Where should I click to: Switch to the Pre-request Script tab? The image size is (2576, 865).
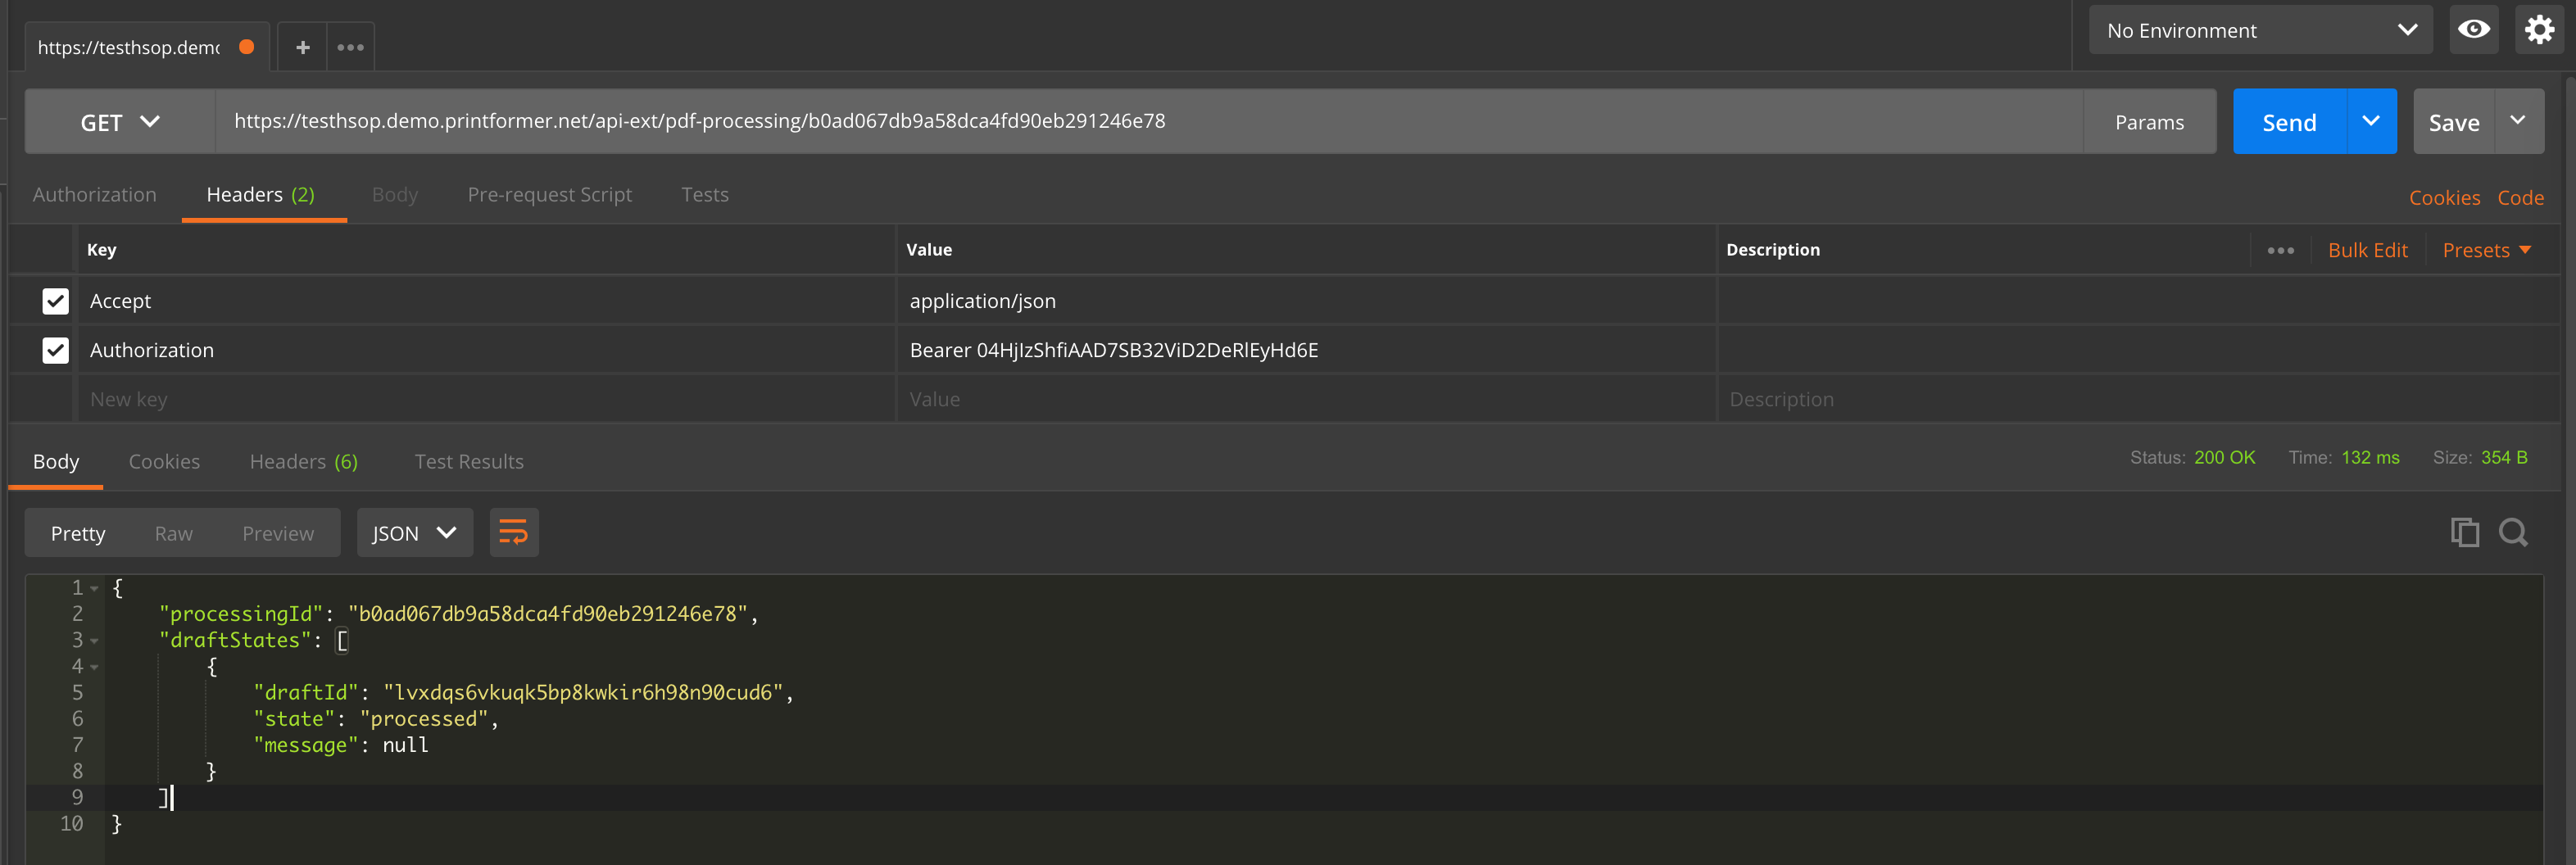coord(549,195)
